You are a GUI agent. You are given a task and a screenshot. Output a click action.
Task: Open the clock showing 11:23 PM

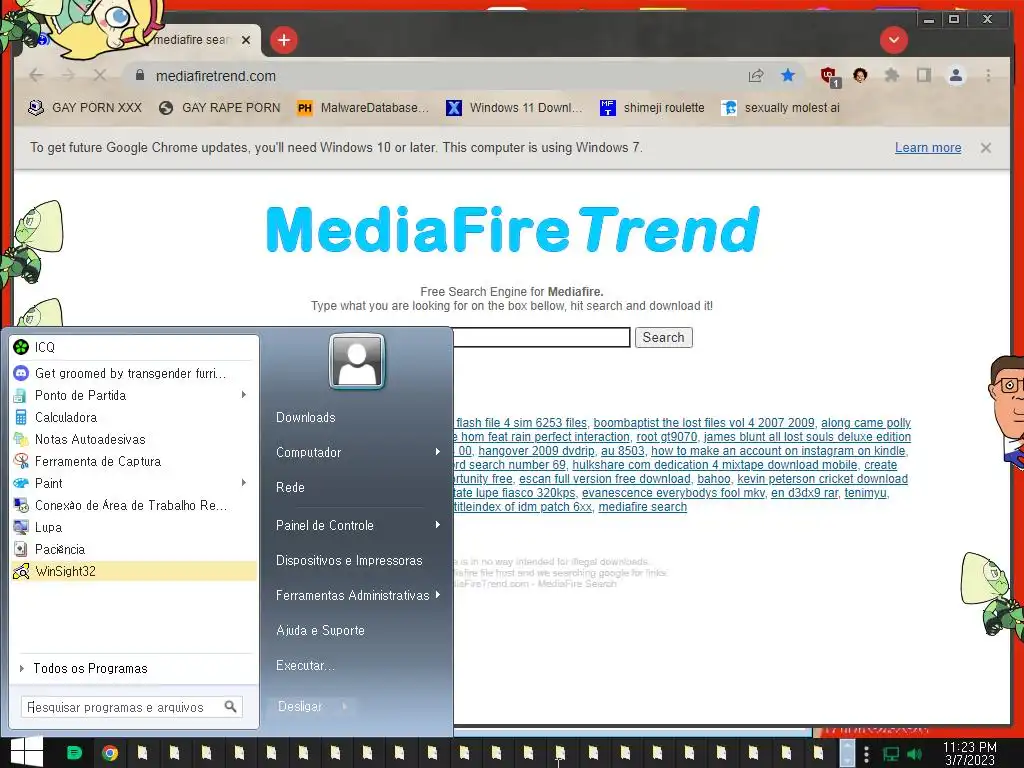(x=970, y=753)
